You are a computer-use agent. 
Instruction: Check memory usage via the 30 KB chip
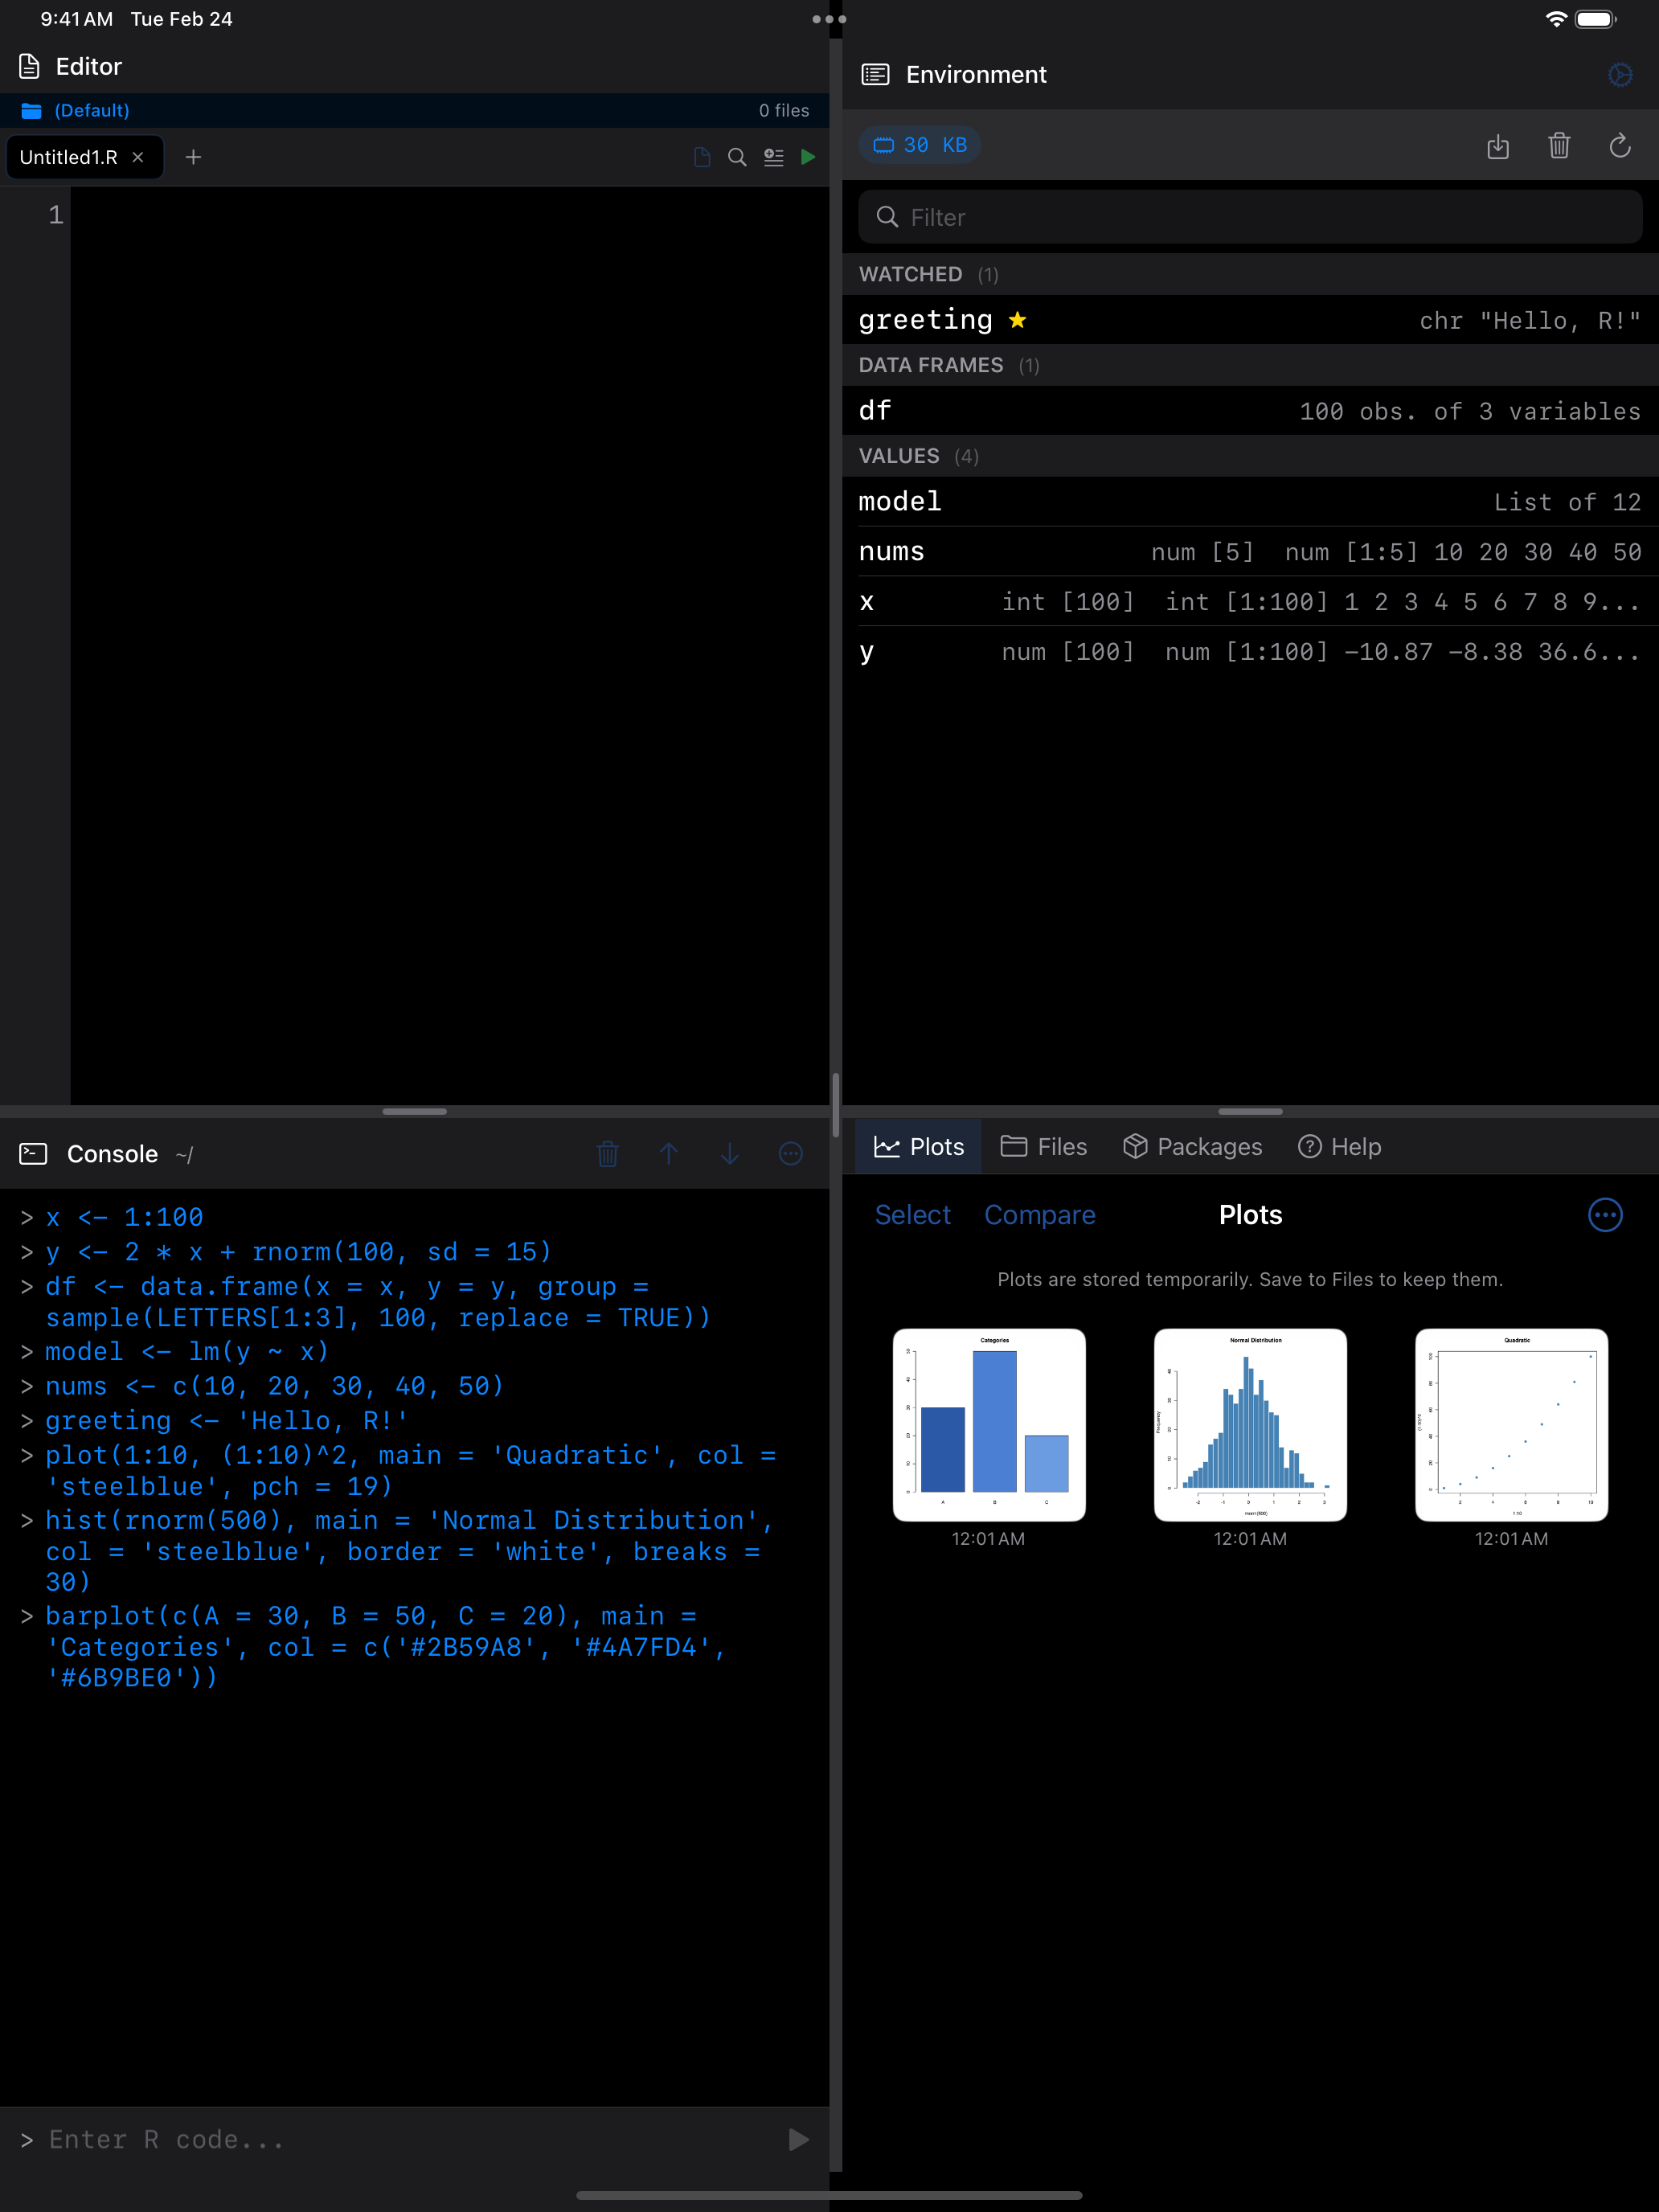(x=919, y=144)
